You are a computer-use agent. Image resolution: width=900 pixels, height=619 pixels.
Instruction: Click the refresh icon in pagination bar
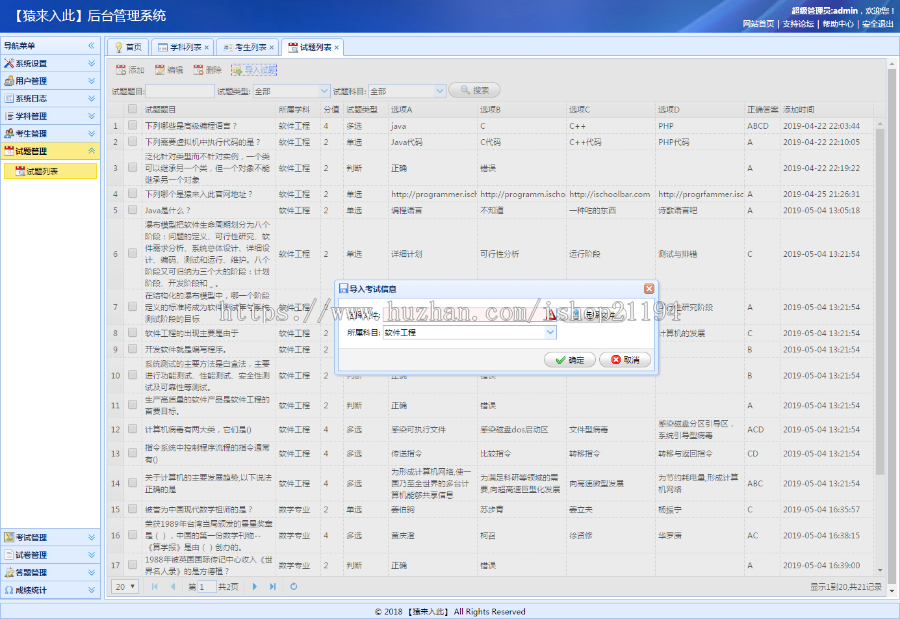[x=293, y=587]
